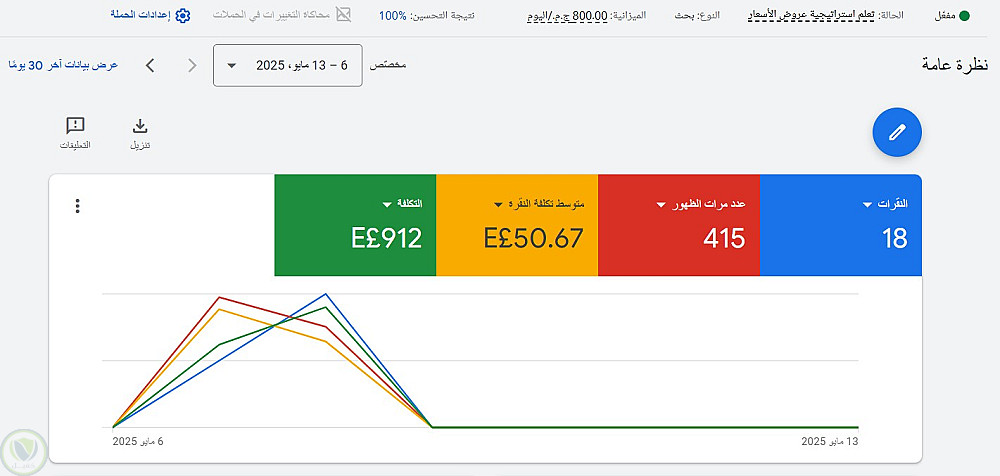This screenshot has width=1000, height=476.
Task: Download the overview report via download icon
Action: [x=140, y=125]
